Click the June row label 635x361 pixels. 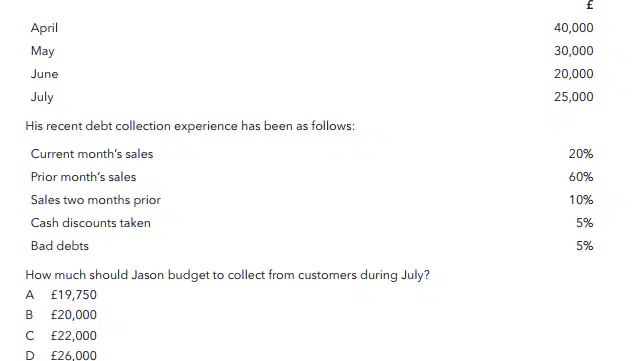[x=45, y=74]
